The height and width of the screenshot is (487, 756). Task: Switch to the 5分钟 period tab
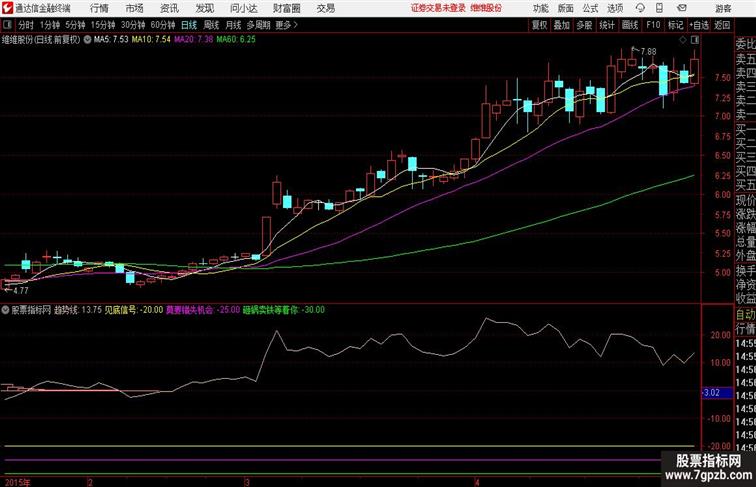(75, 25)
